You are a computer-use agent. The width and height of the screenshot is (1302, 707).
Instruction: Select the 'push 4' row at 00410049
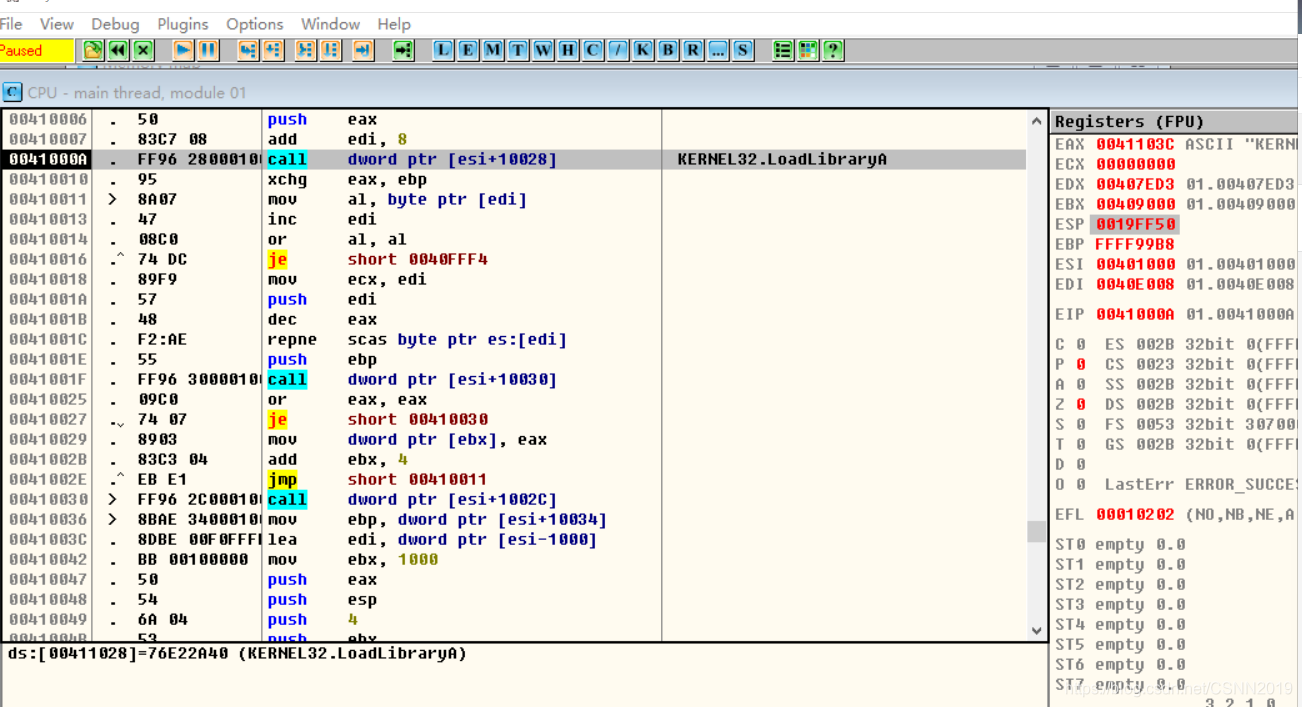point(514,619)
